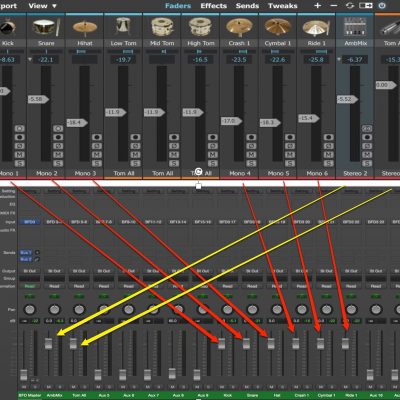The image size is (400, 400).
Task: Solo the Hihat channel with S
Action: 97,163
